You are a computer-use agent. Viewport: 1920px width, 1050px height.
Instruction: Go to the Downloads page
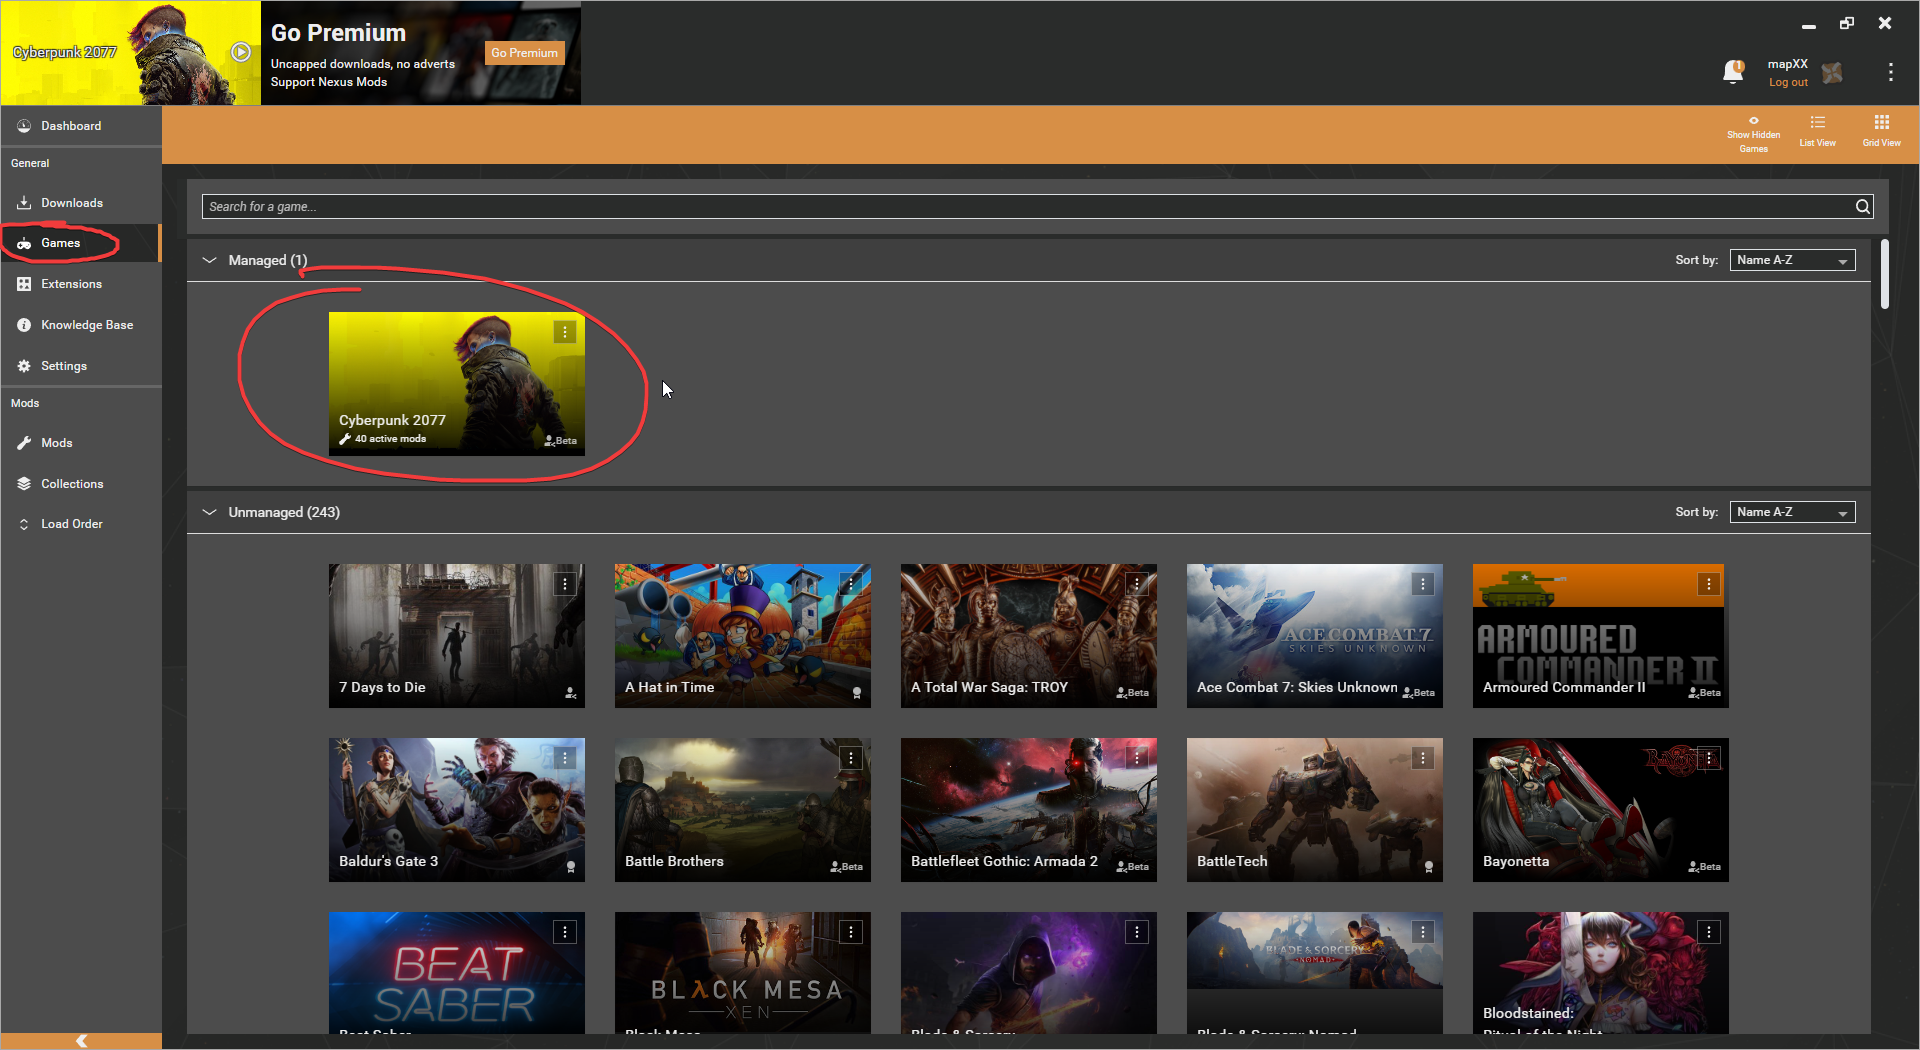80,203
